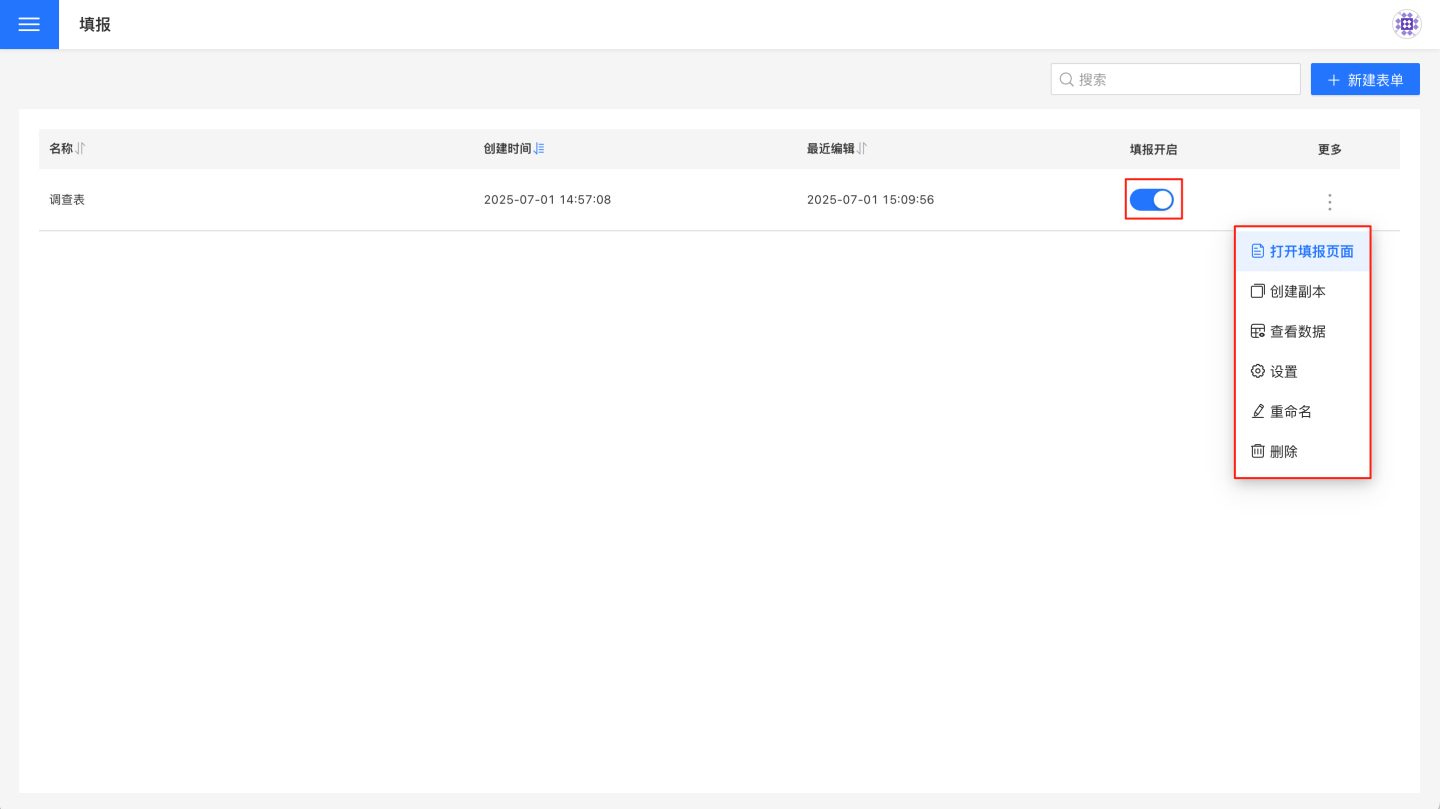This screenshot has width=1440, height=809.
Task: Click the 重命名 pencil icon in menu
Action: pos(1258,411)
